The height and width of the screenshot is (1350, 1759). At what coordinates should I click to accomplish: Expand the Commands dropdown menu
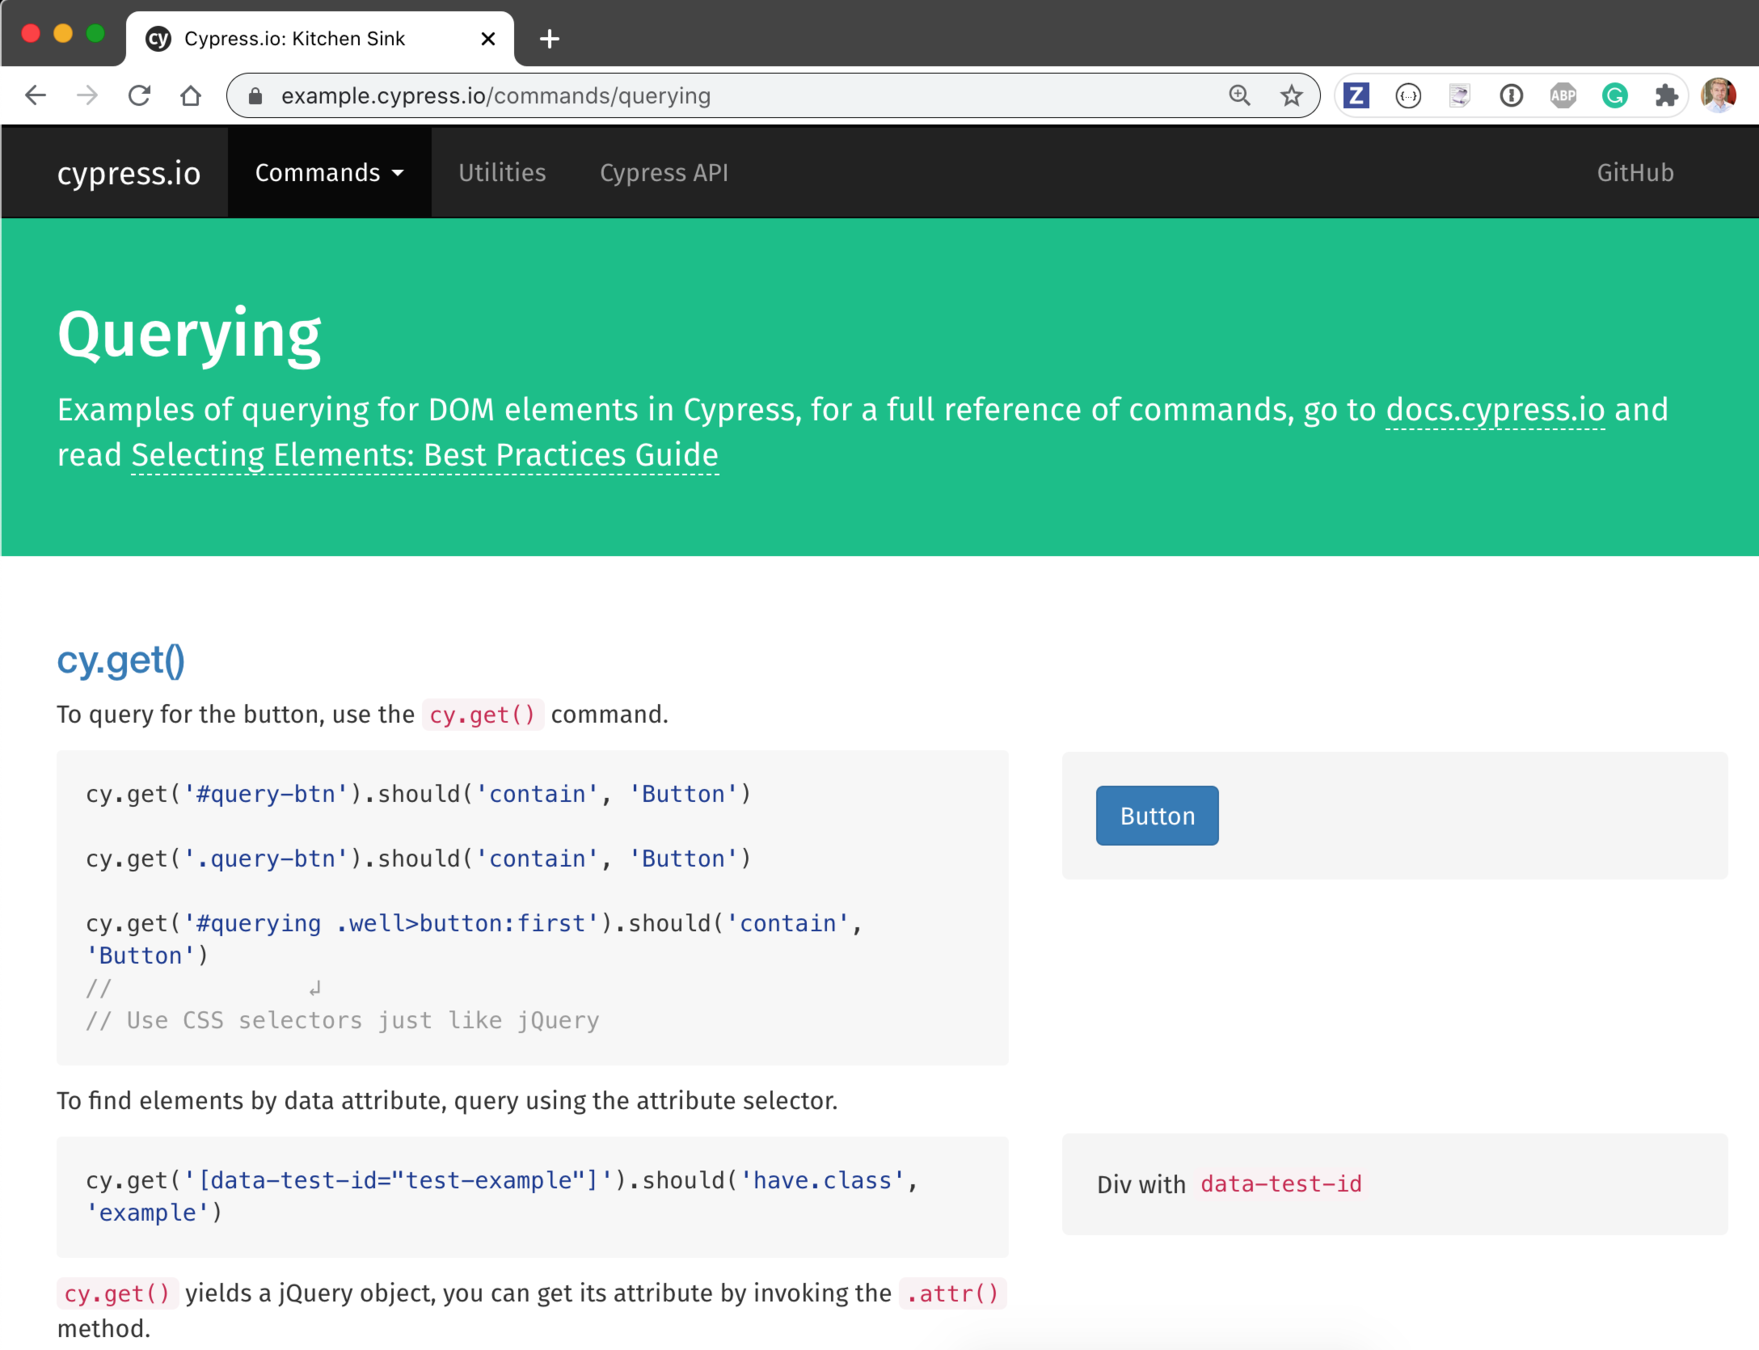coord(329,173)
